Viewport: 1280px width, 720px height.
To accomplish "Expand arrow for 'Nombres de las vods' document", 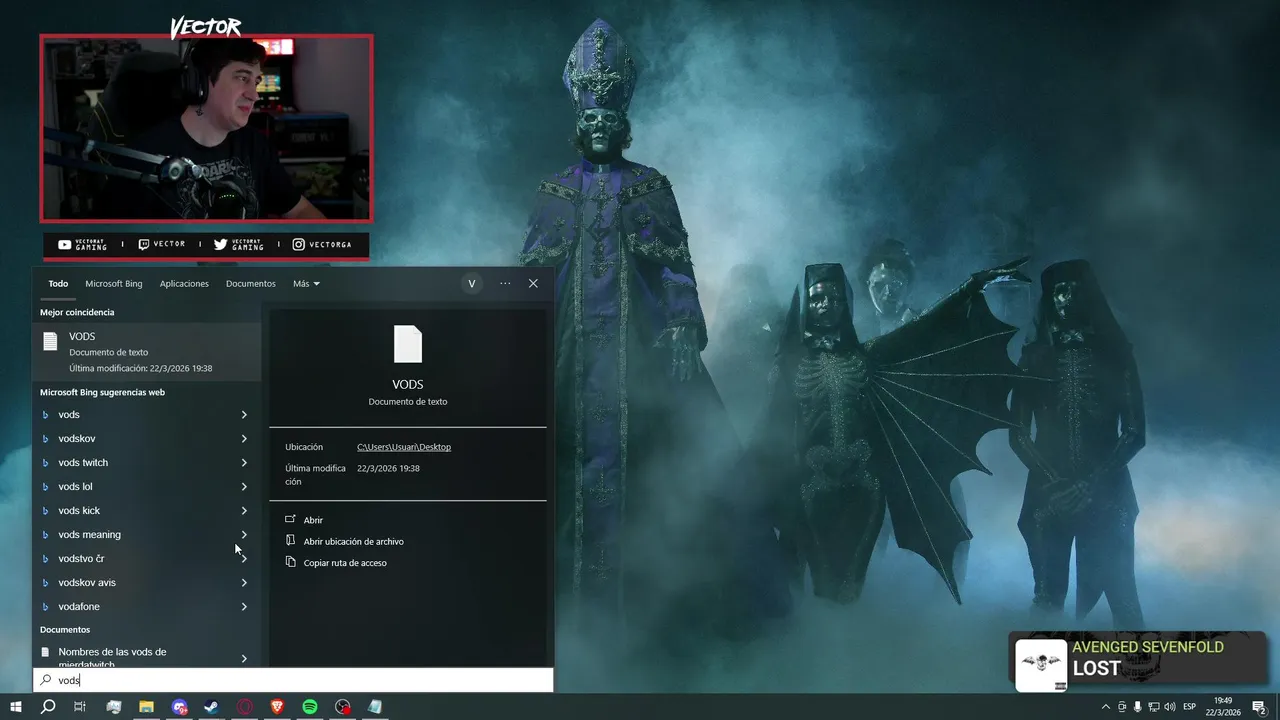I will tap(244, 659).
